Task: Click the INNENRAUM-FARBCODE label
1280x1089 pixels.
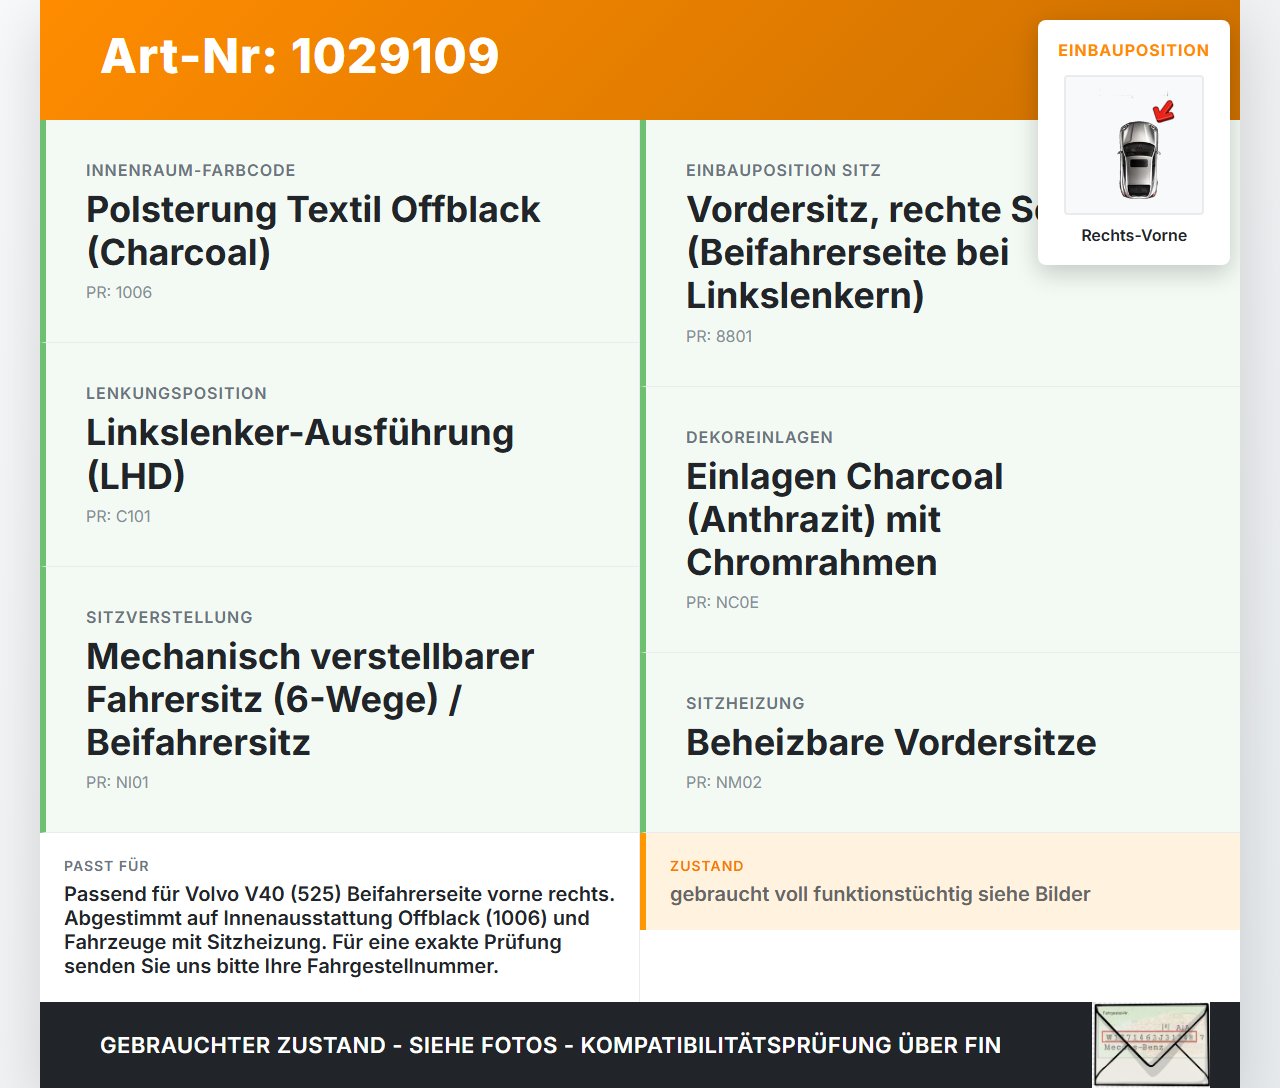Action: 191,171
